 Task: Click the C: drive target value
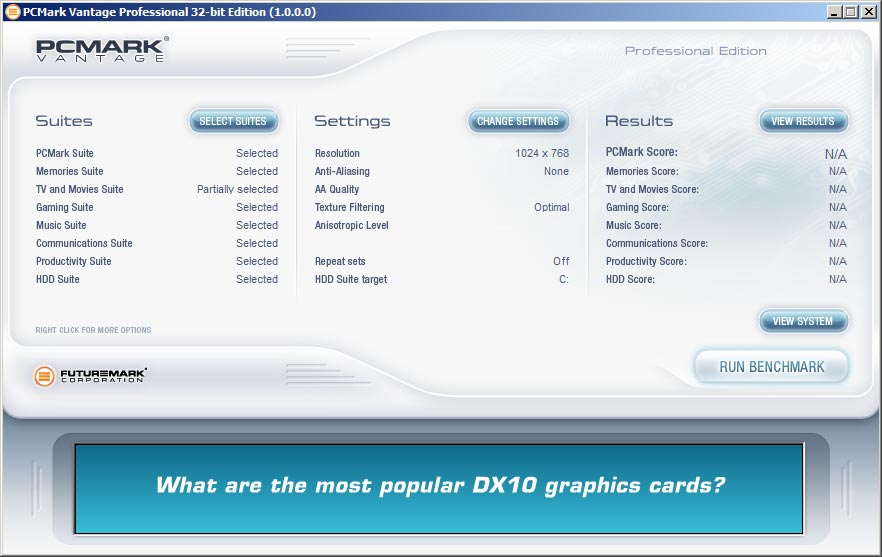click(x=564, y=279)
